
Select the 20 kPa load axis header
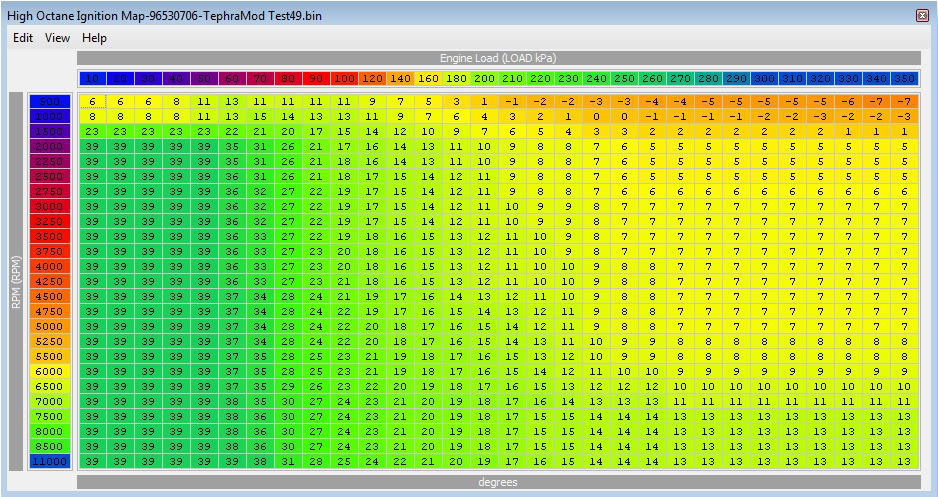(x=120, y=78)
